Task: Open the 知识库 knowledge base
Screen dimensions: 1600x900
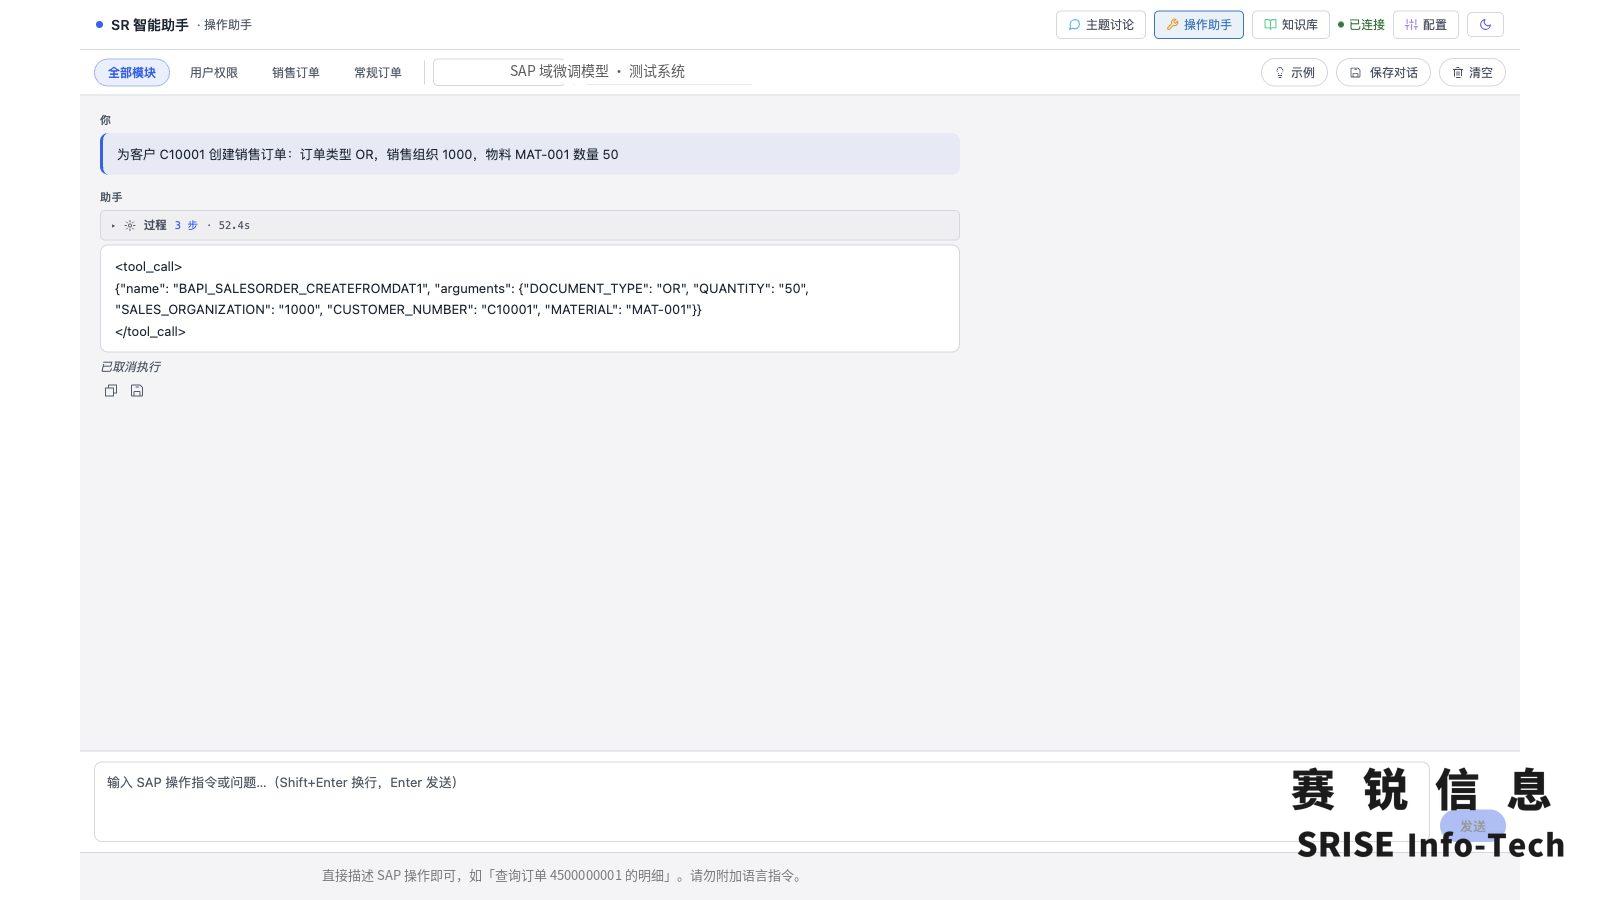Action: coord(1290,25)
